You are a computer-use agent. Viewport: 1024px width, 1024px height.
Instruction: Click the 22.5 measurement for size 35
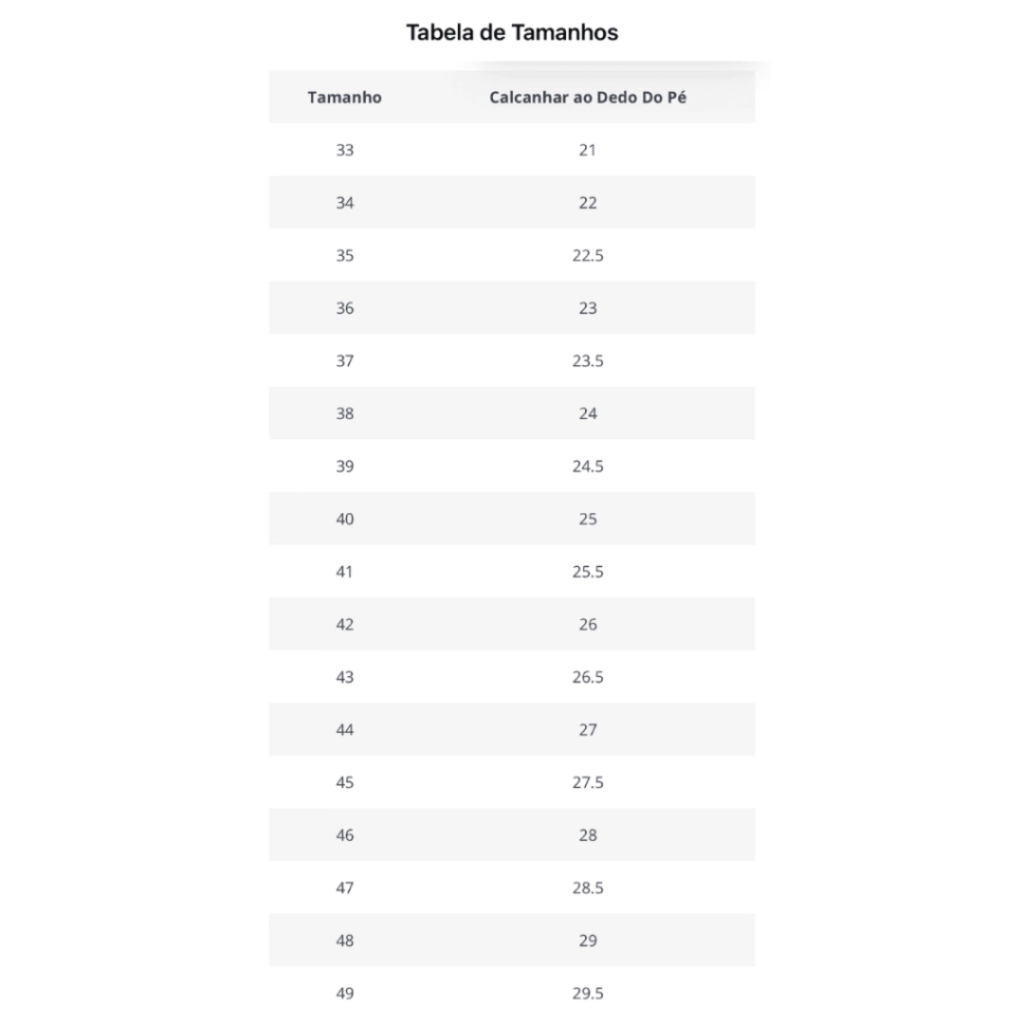(x=588, y=255)
